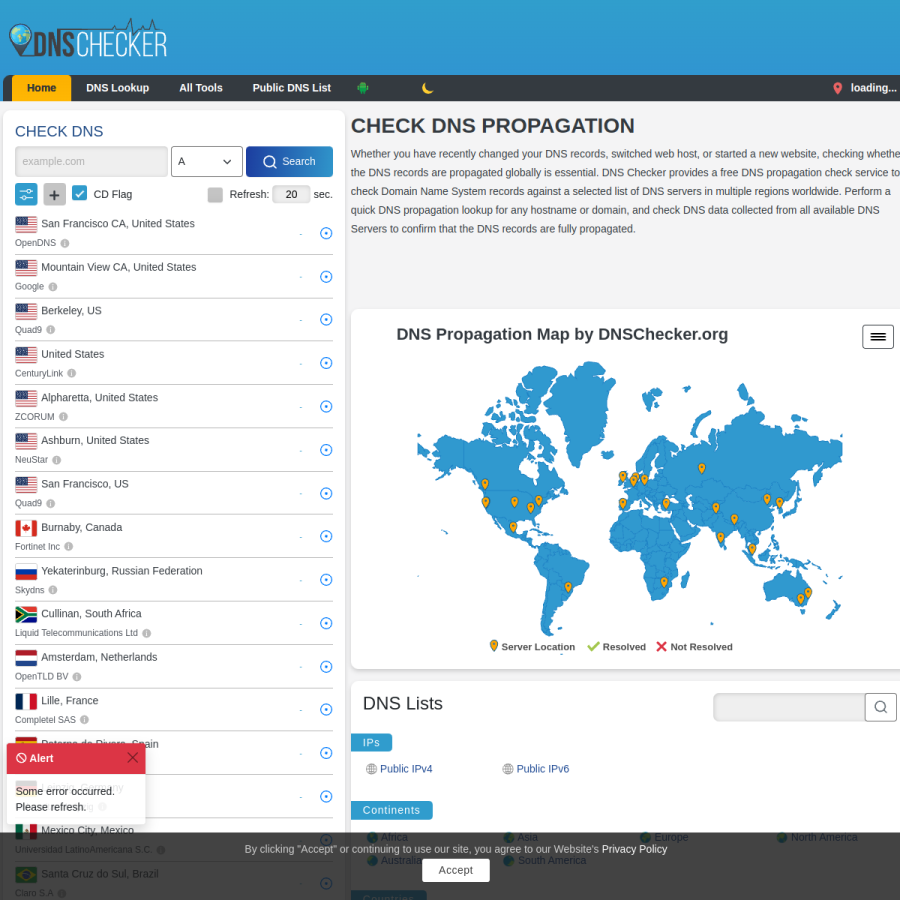Open Public DNS List menu item
Screen dimensions: 900x900
(292, 88)
